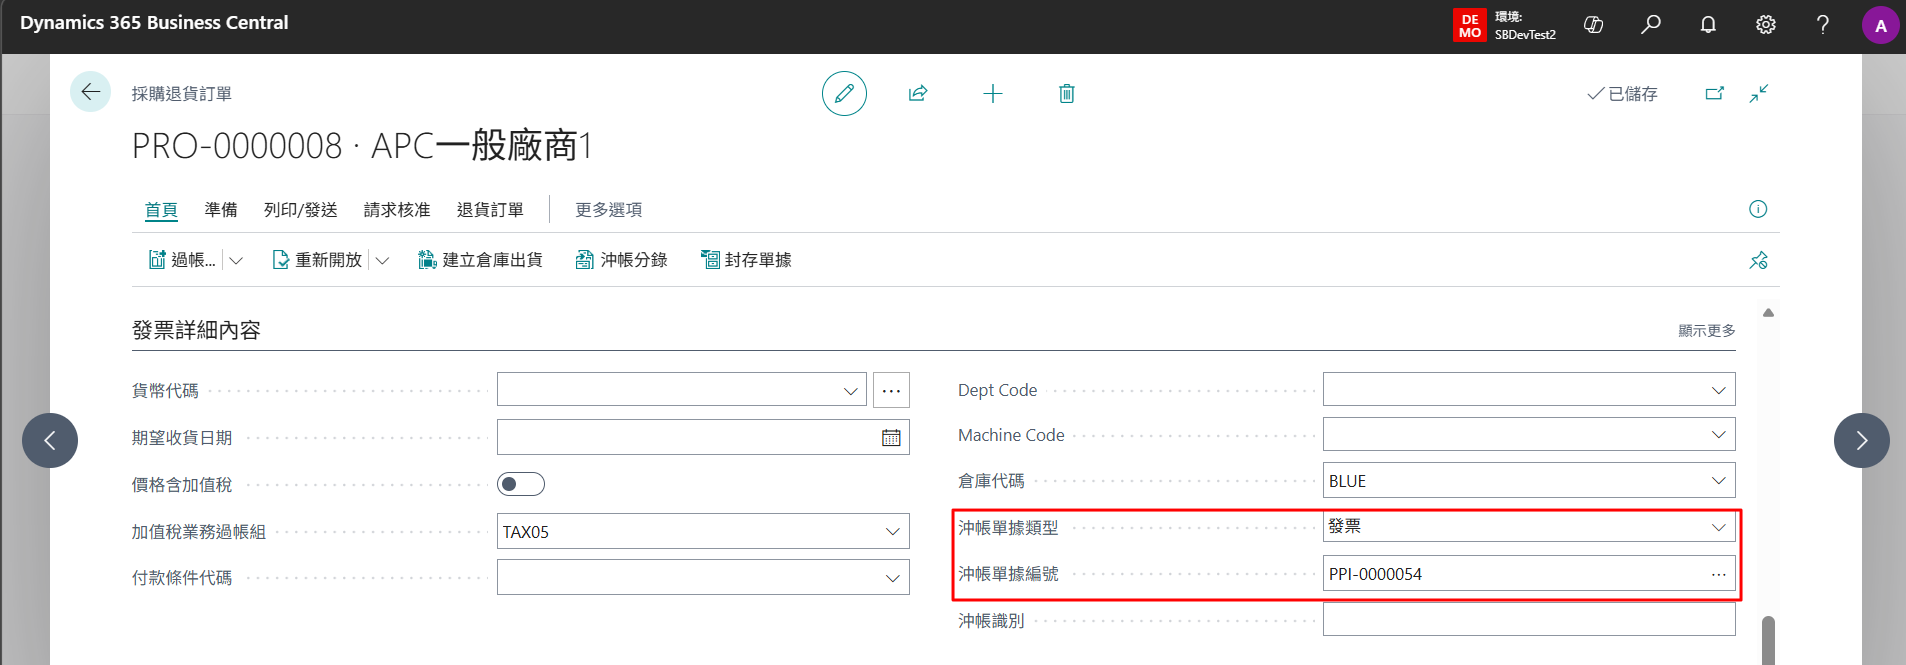Click 封存單據 button
Viewport: 1906px width, 665px height.
[x=746, y=260]
